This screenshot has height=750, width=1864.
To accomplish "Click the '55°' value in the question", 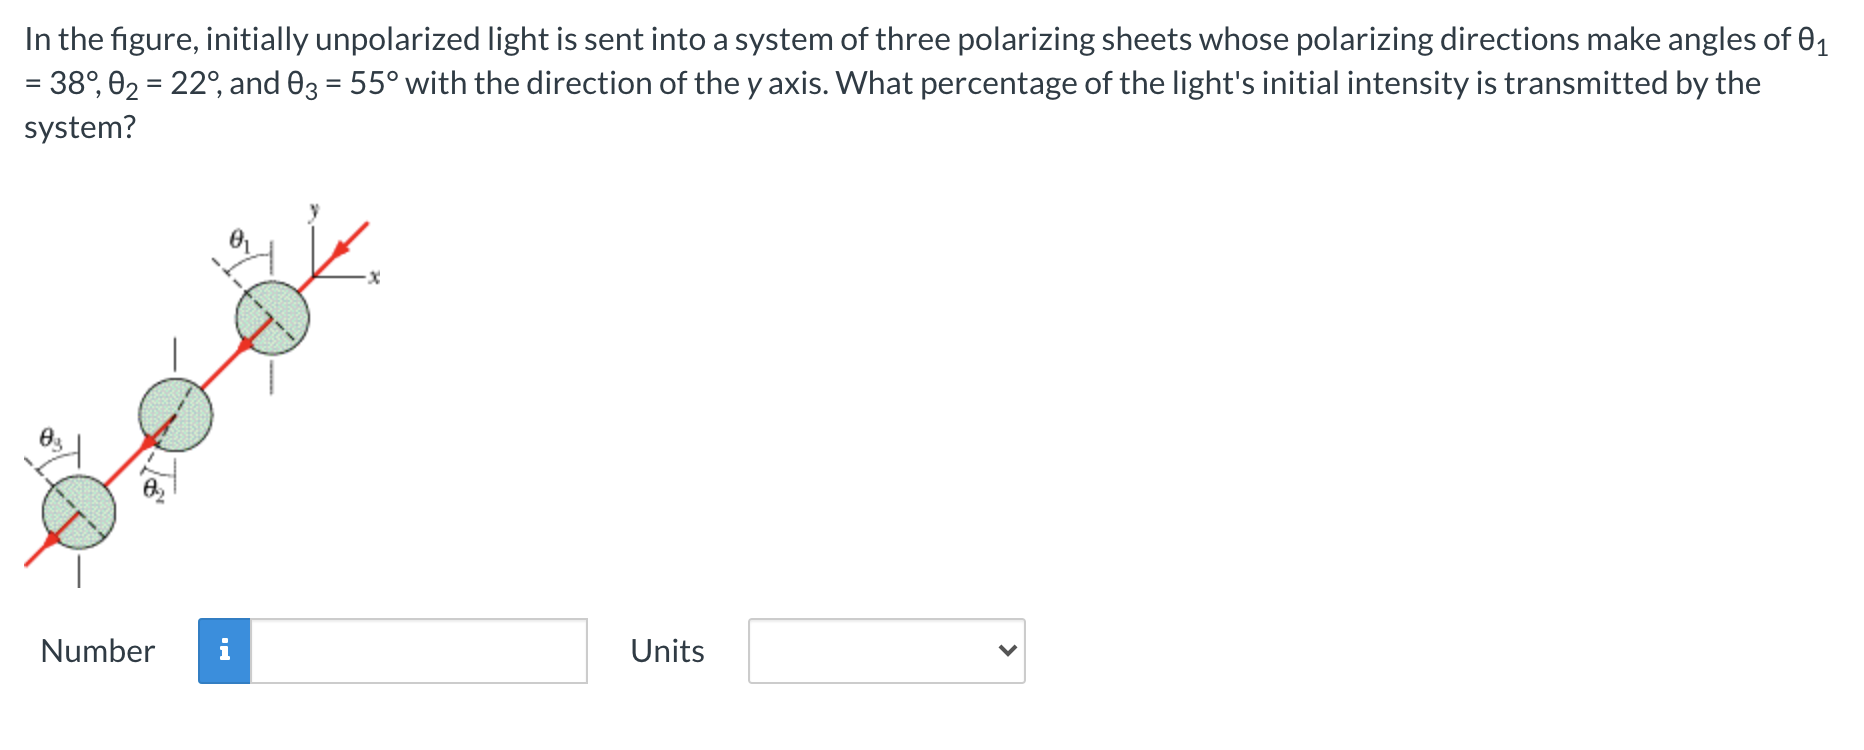I will [x=374, y=83].
